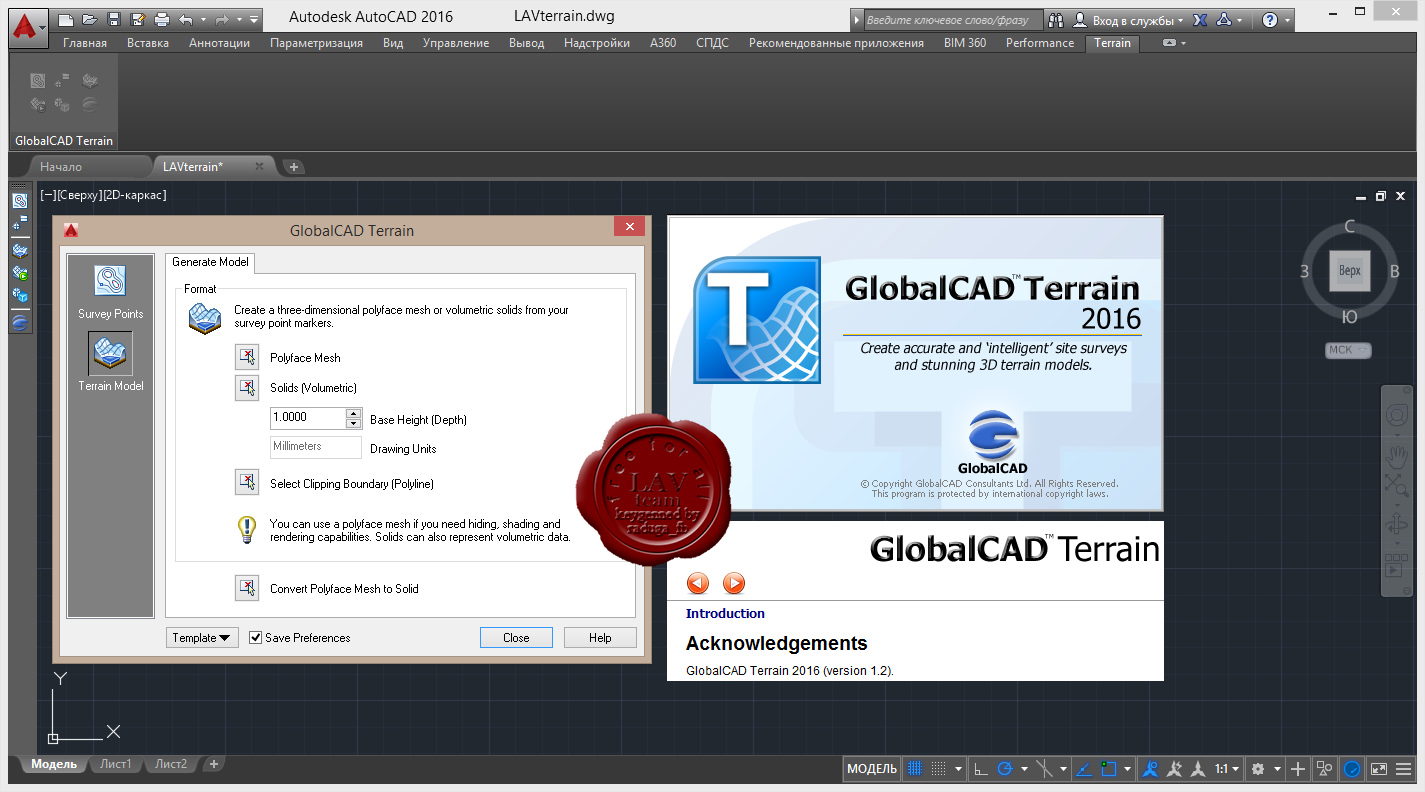
Task: Toggle annotation visibility icon in status bar
Action: [1150, 769]
